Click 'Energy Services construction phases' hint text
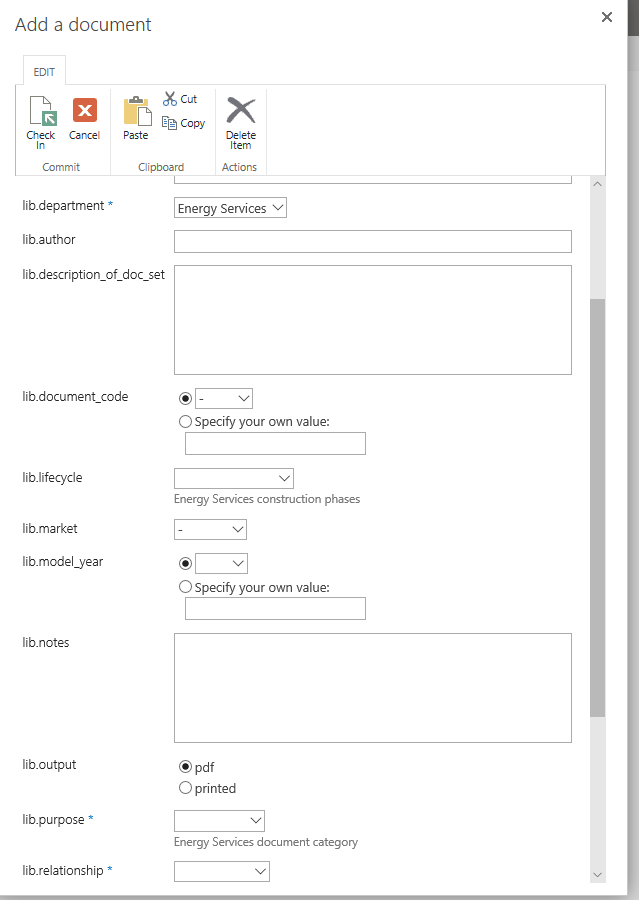Viewport: 639px width, 900px height. pyautogui.click(x=267, y=499)
